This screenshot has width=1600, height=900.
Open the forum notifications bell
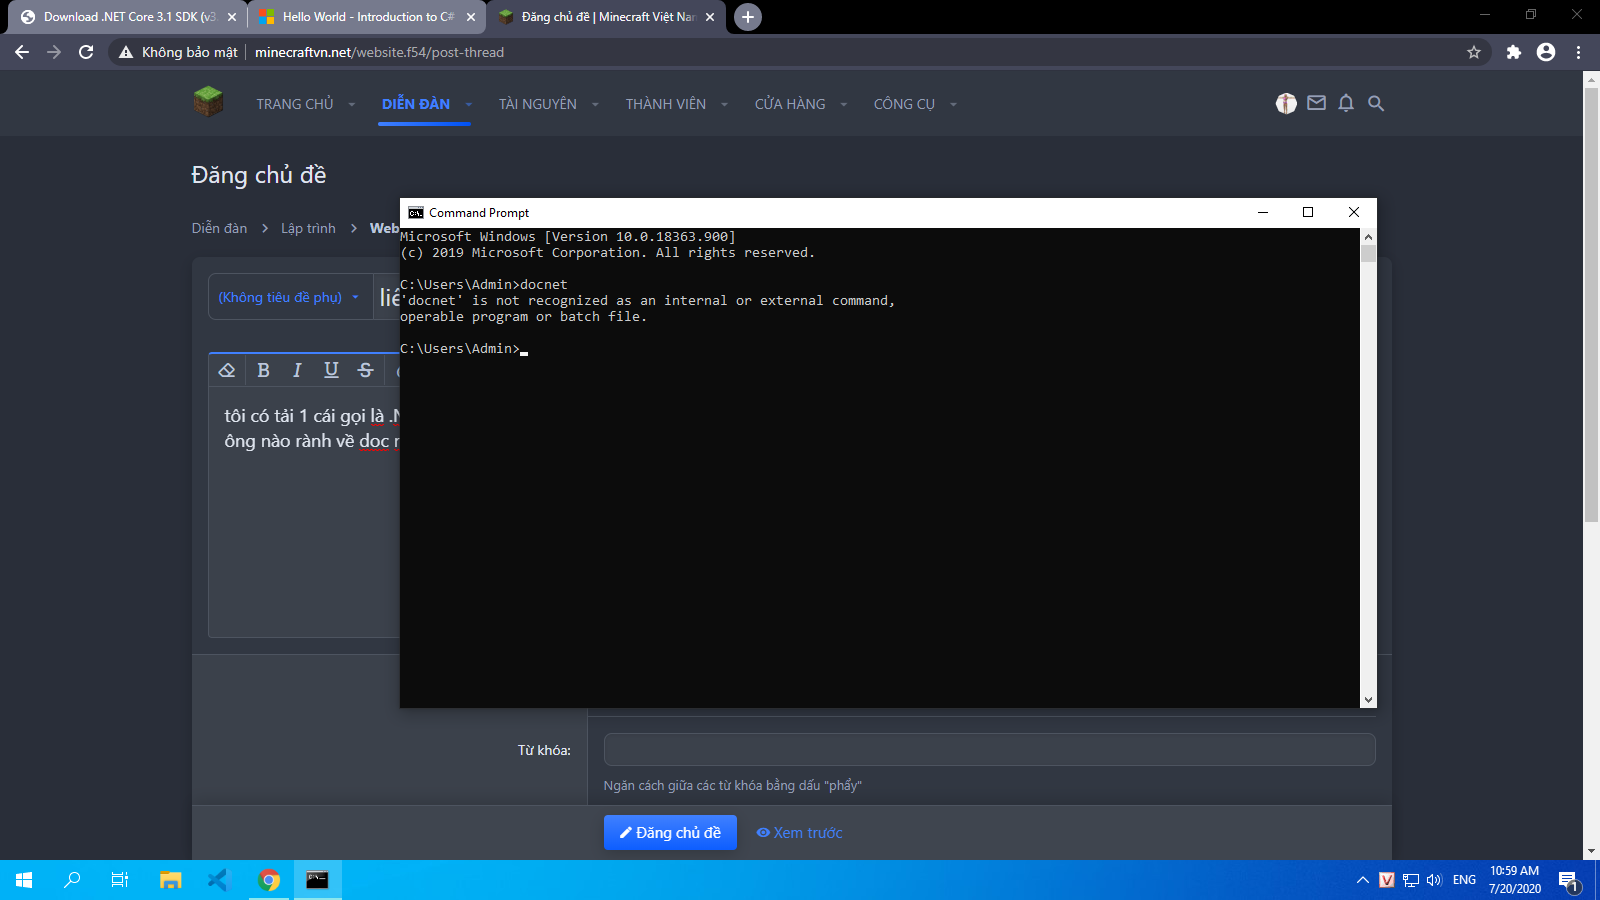(1346, 103)
